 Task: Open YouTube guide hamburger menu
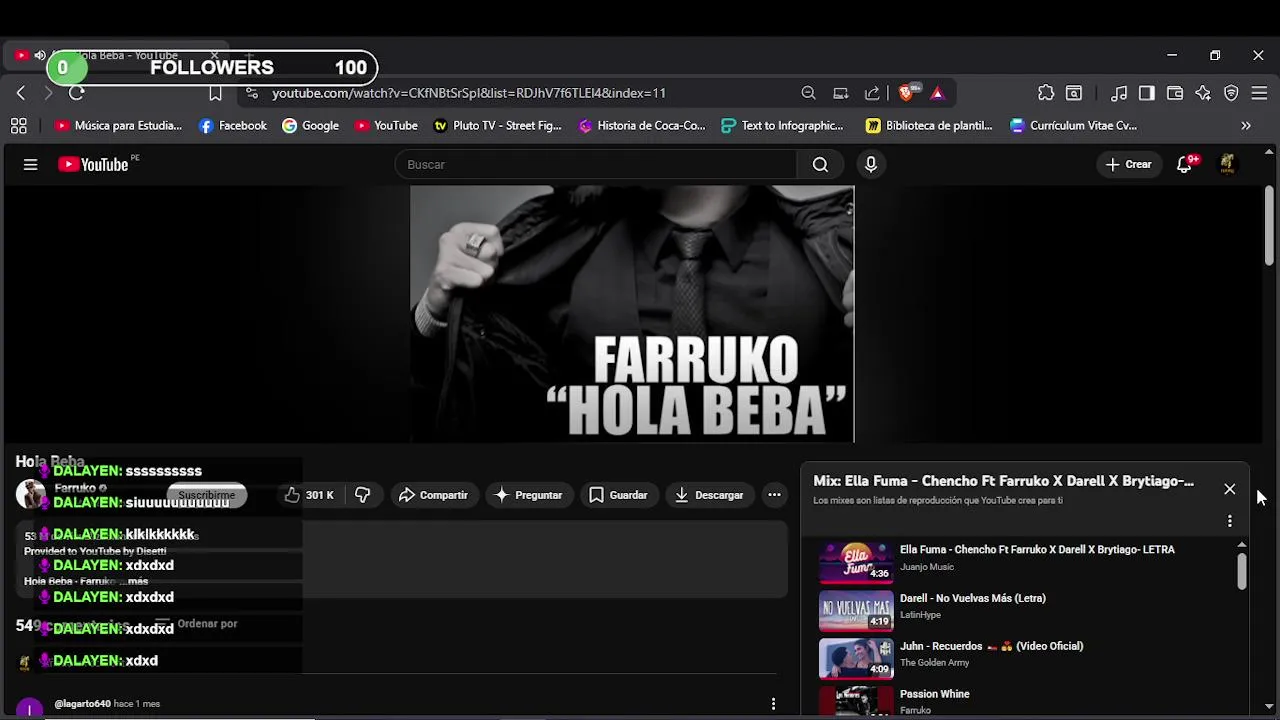click(30, 165)
